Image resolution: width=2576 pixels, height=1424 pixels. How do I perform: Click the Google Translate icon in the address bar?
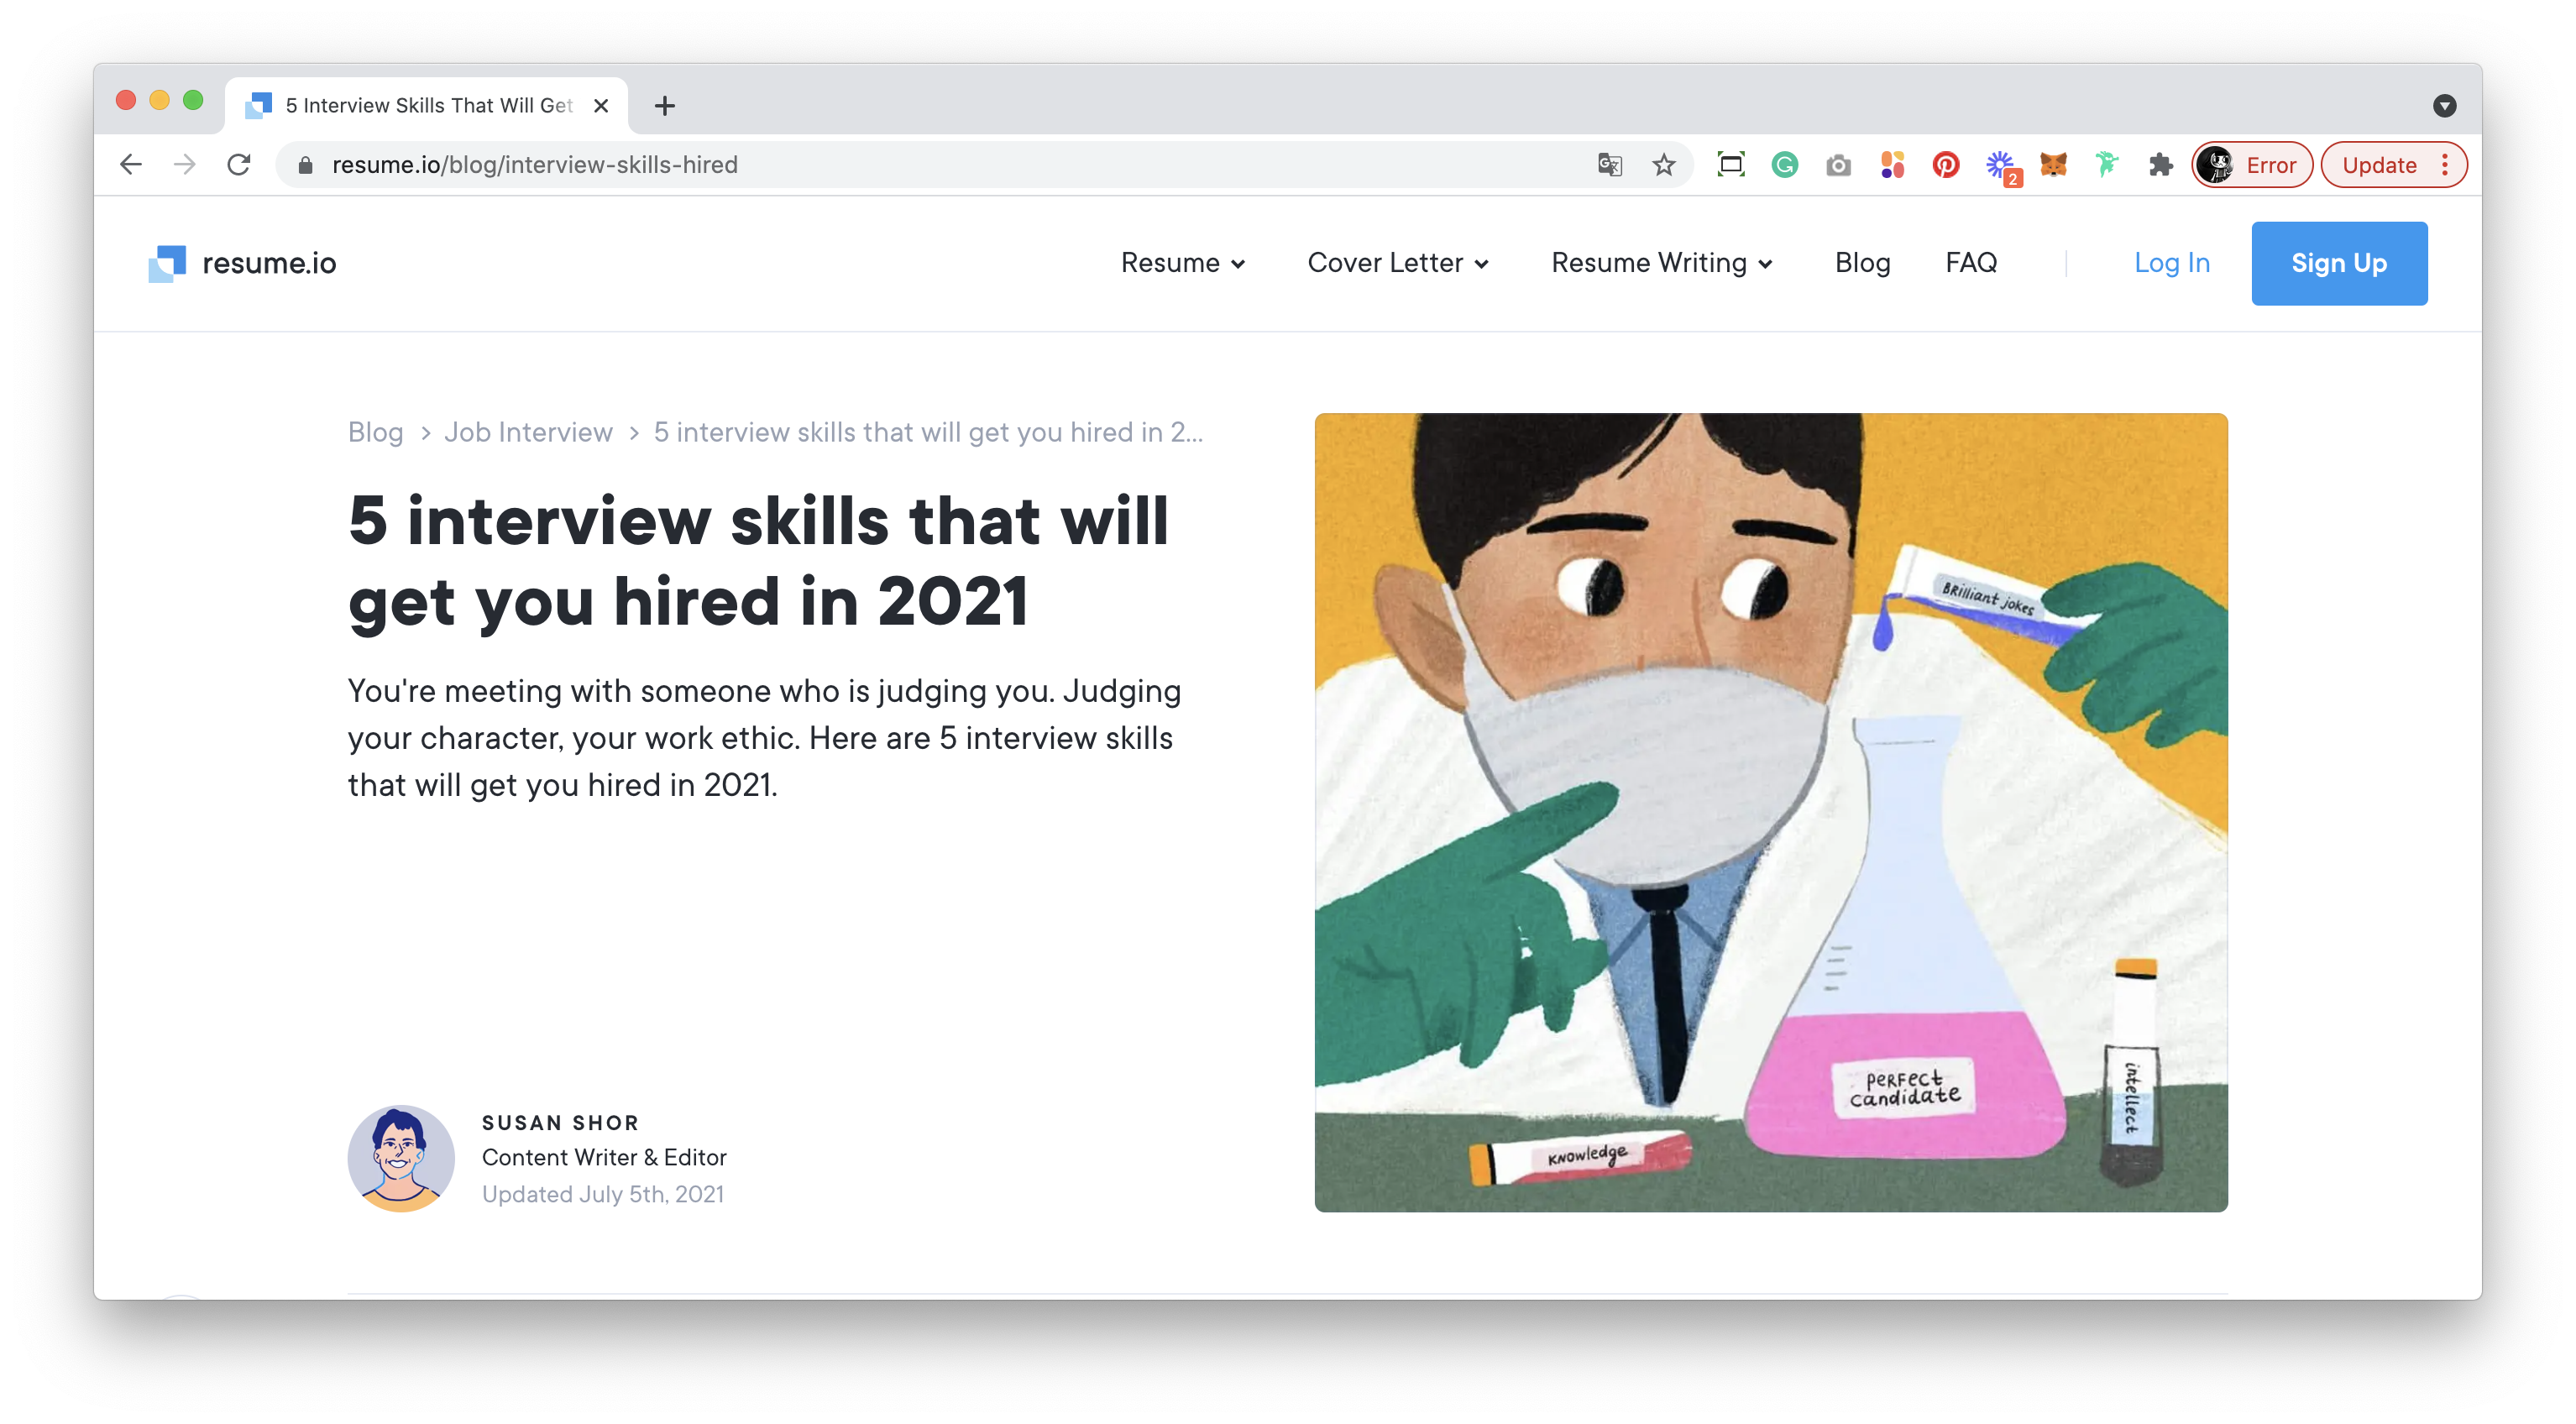(x=1609, y=165)
